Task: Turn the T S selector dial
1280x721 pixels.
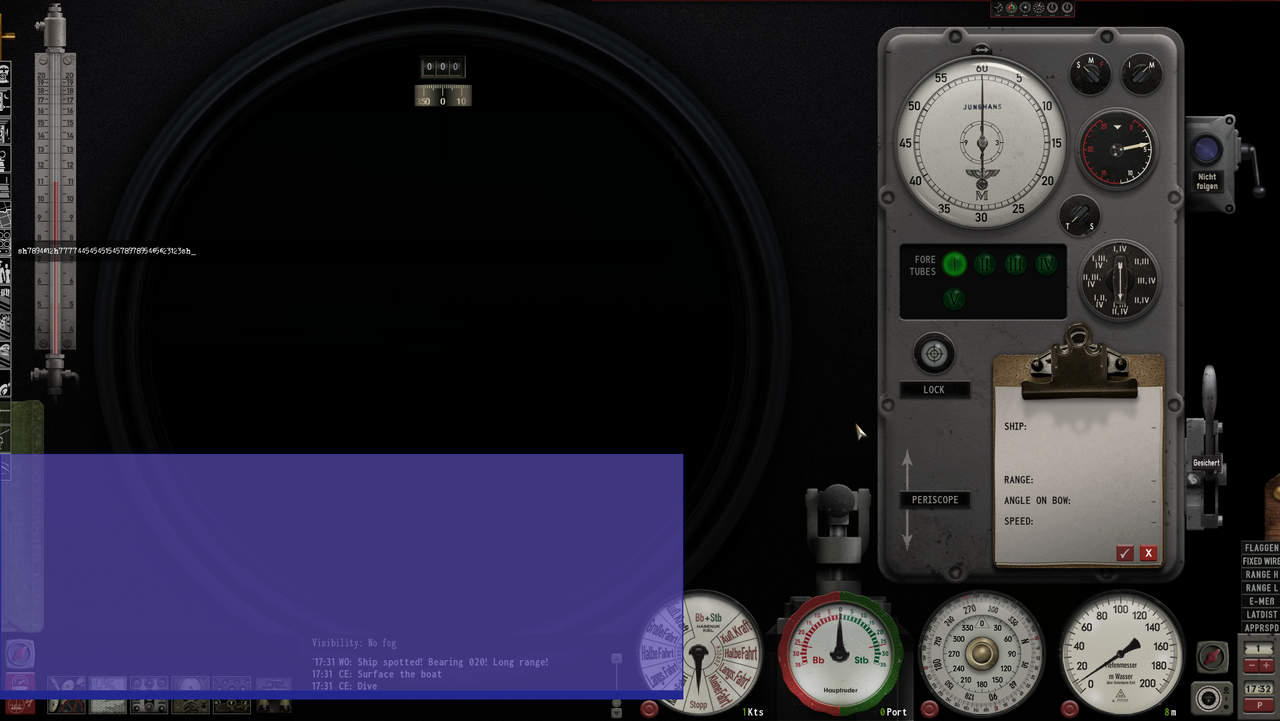Action: point(1080,215)
